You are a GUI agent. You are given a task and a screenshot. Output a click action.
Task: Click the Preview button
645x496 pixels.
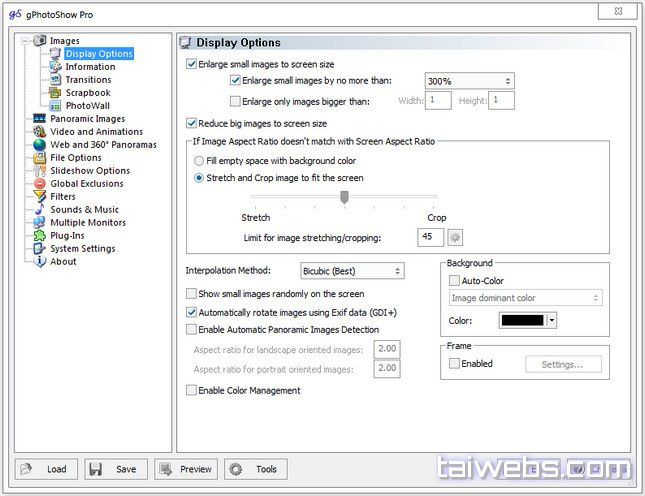pos(185,469)
